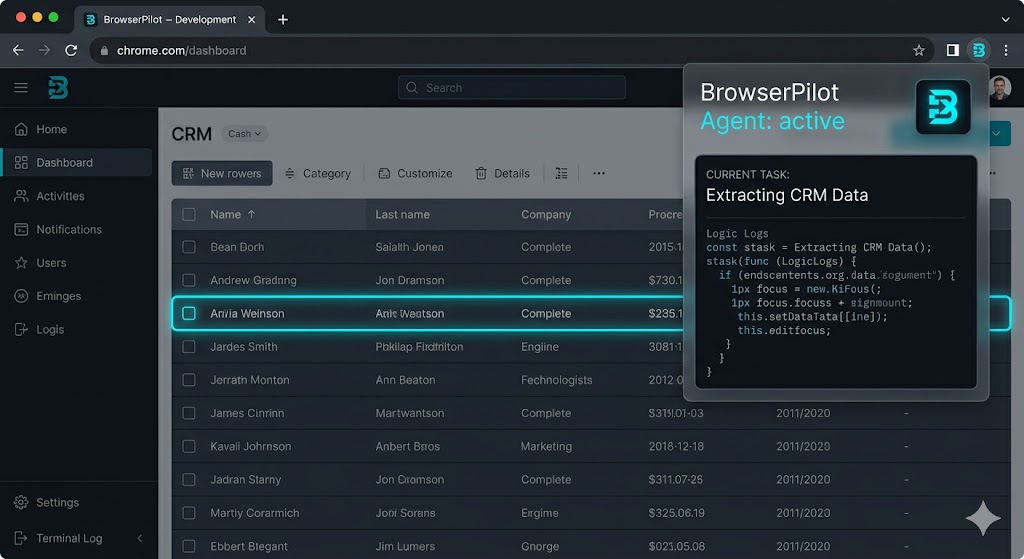1024x559 pixels.
Task: Click the Category button
Action: [x=318, y=173]
